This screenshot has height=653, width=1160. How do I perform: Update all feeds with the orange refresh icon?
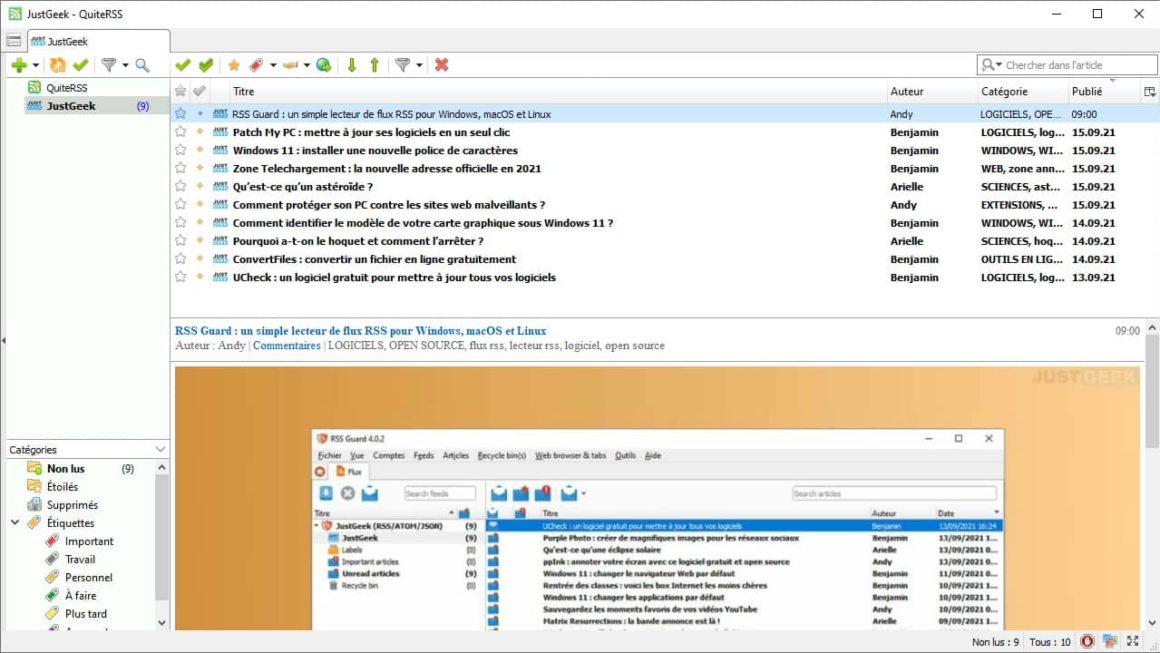[x=58, y=65]
